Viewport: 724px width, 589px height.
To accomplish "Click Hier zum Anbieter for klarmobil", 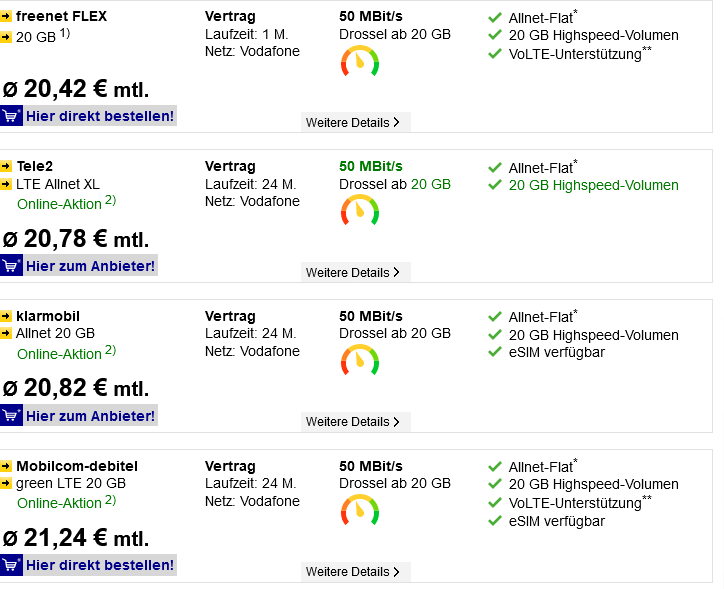I will click(x=90, y=416).
